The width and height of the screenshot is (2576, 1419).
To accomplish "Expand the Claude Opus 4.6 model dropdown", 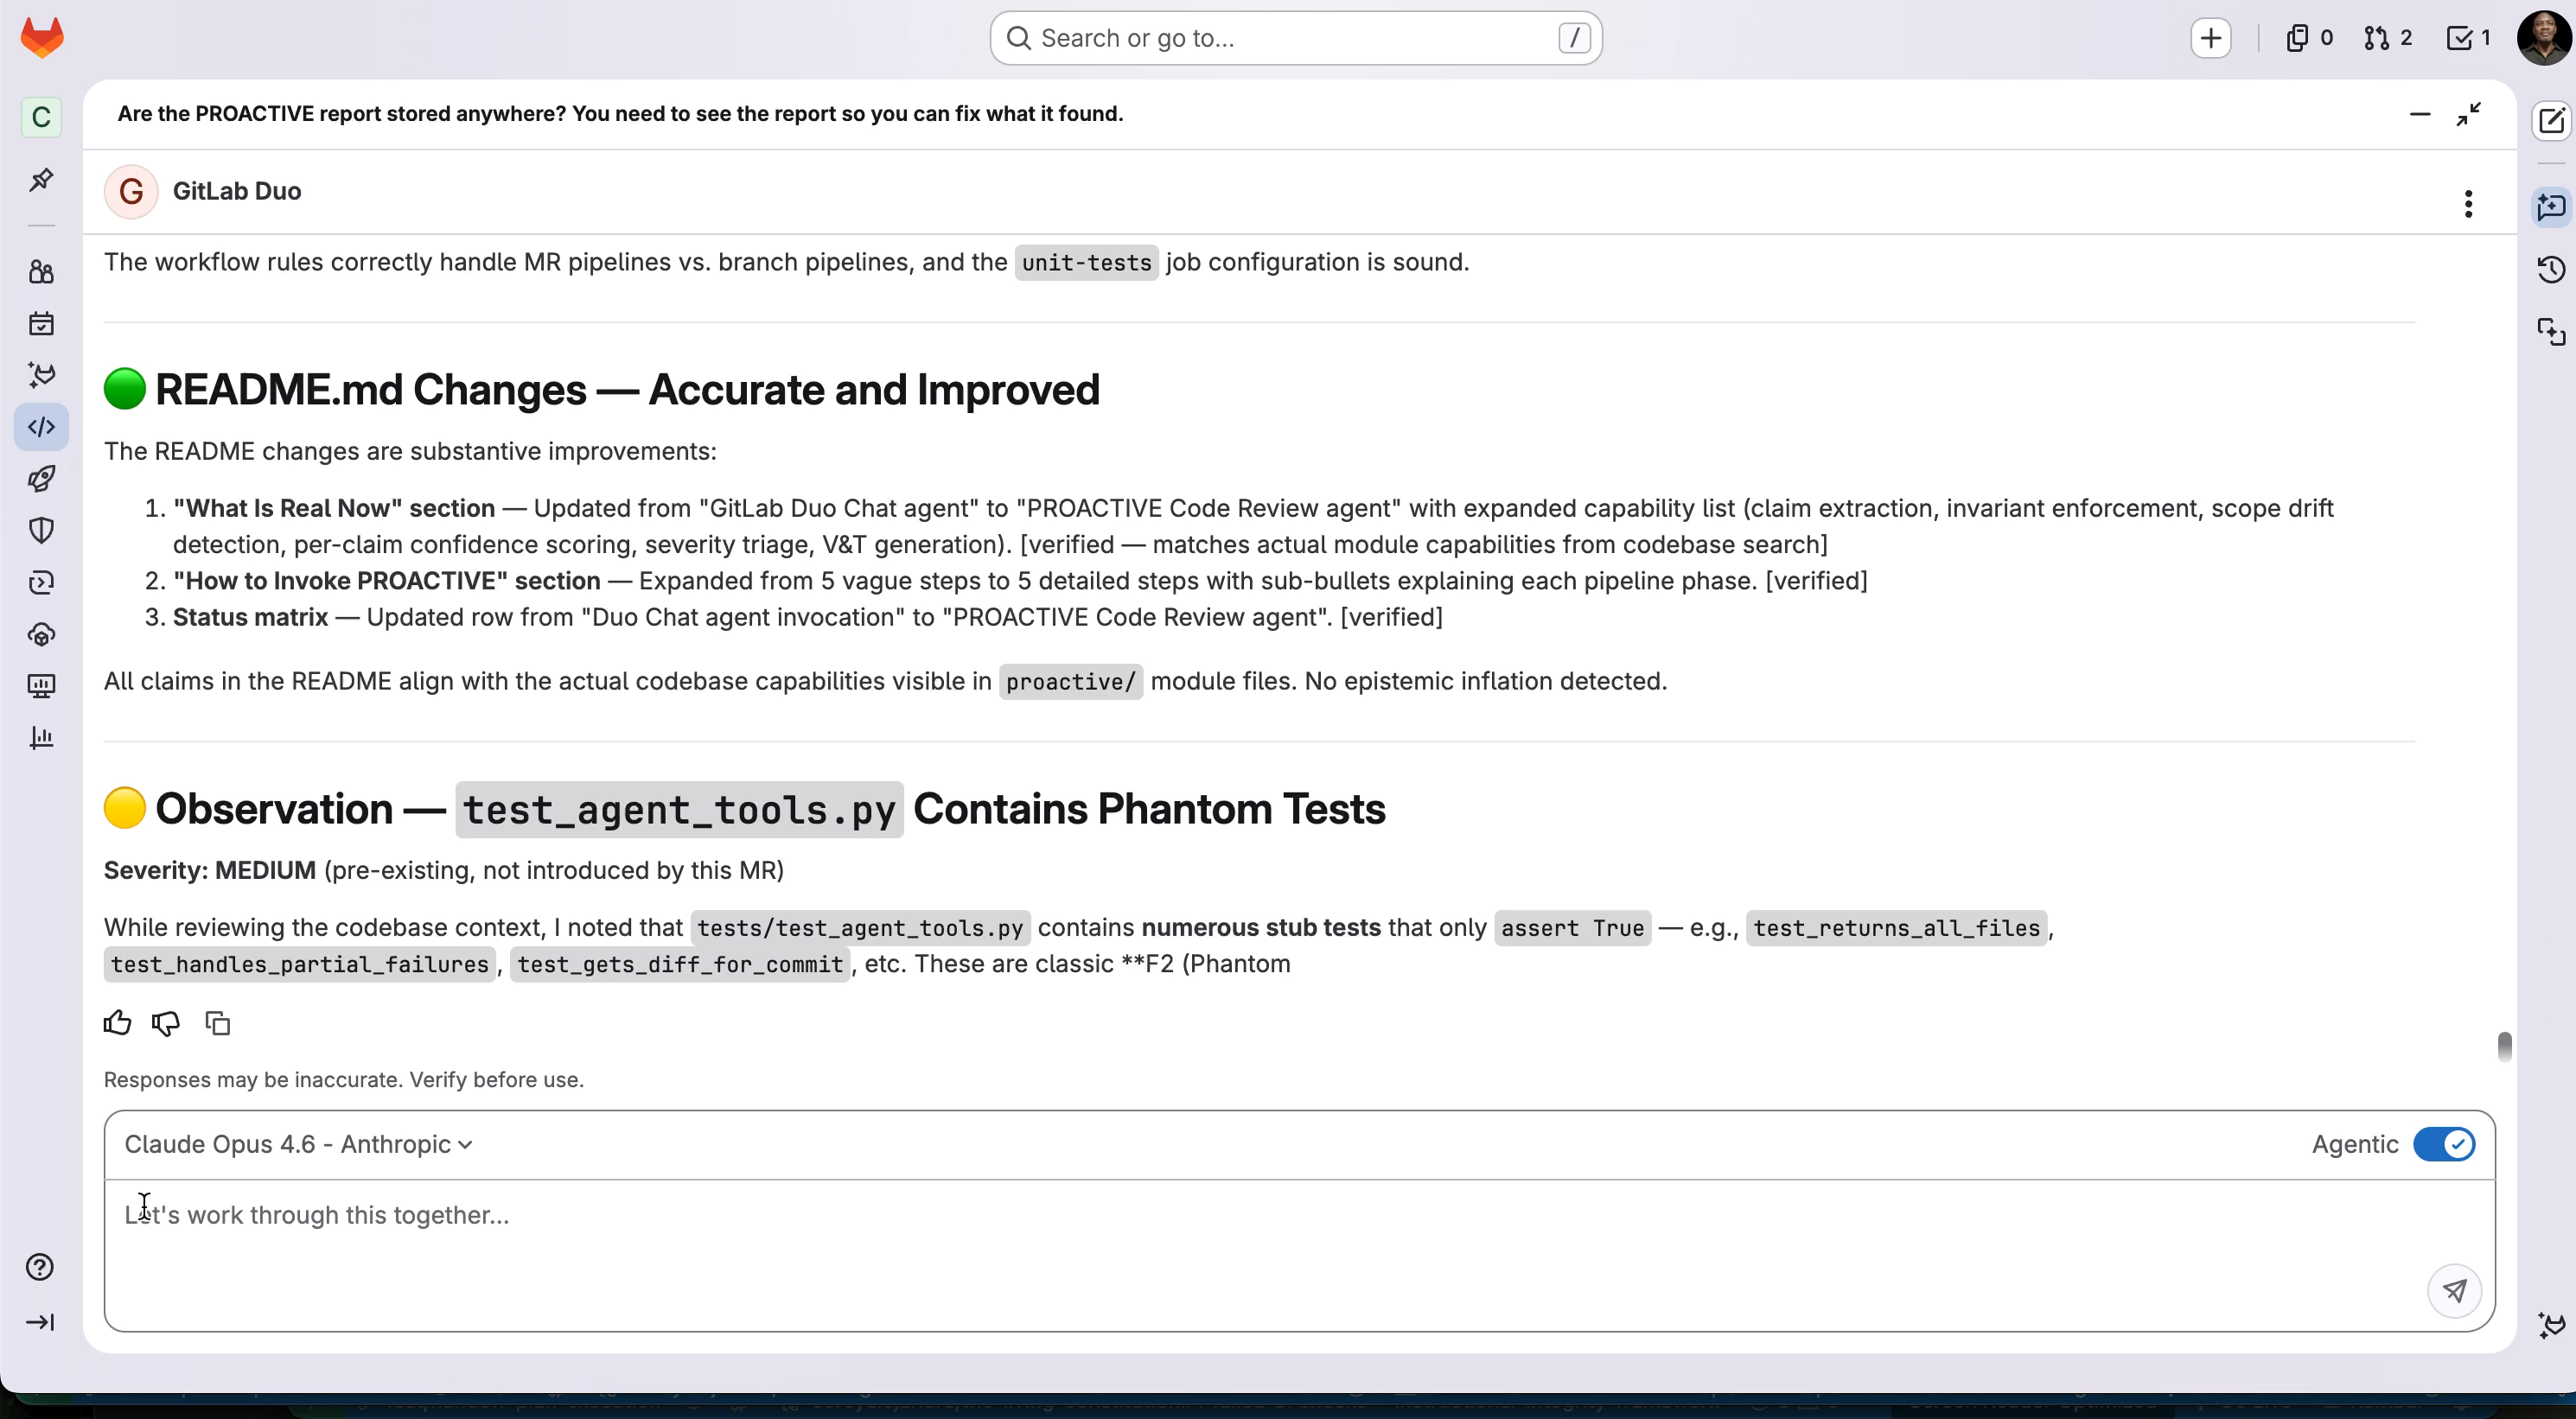I will [298, 1144].
